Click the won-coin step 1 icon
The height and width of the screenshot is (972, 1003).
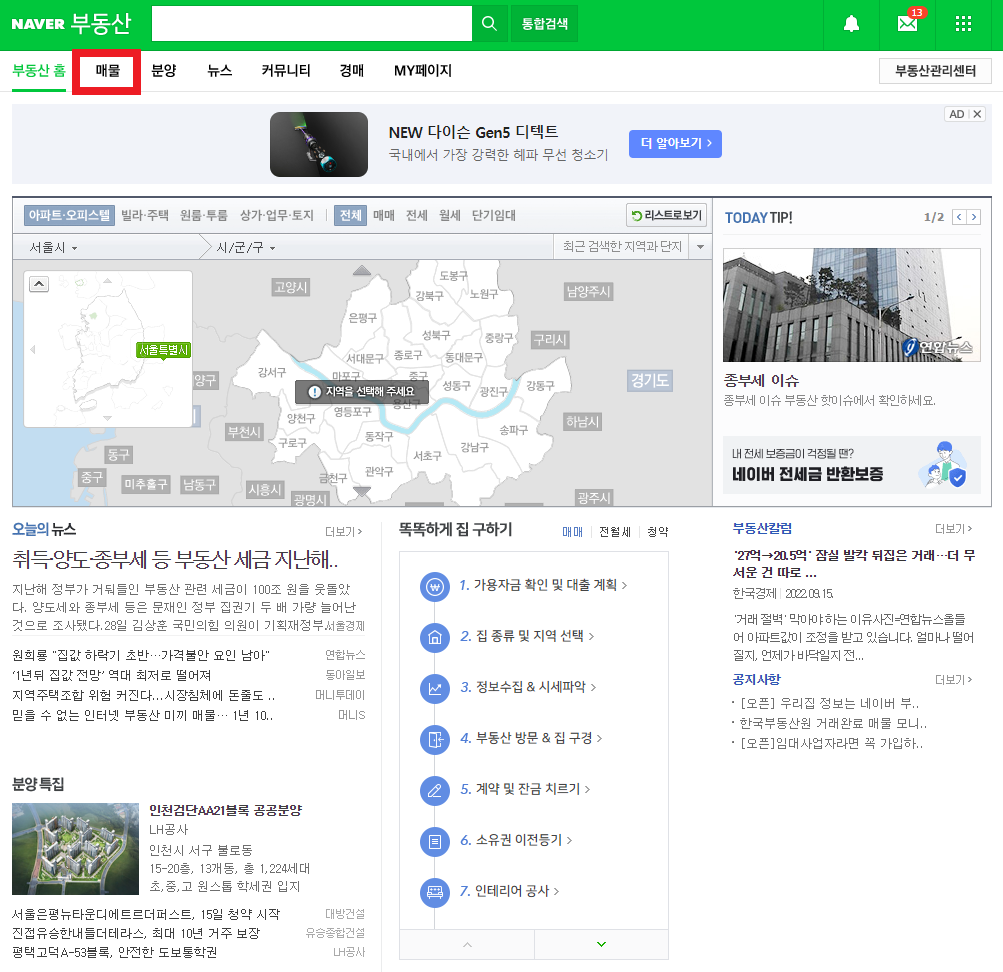tap(435, 586)
